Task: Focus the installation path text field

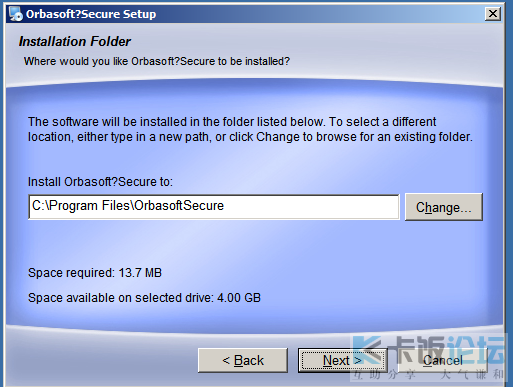Action: [214, 207]
